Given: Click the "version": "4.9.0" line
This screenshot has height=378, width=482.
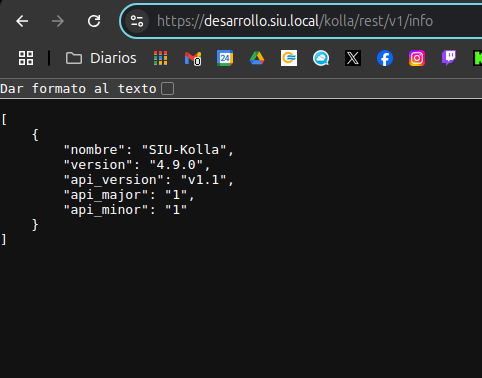Looking at the screenshot, I should [137, 165].
